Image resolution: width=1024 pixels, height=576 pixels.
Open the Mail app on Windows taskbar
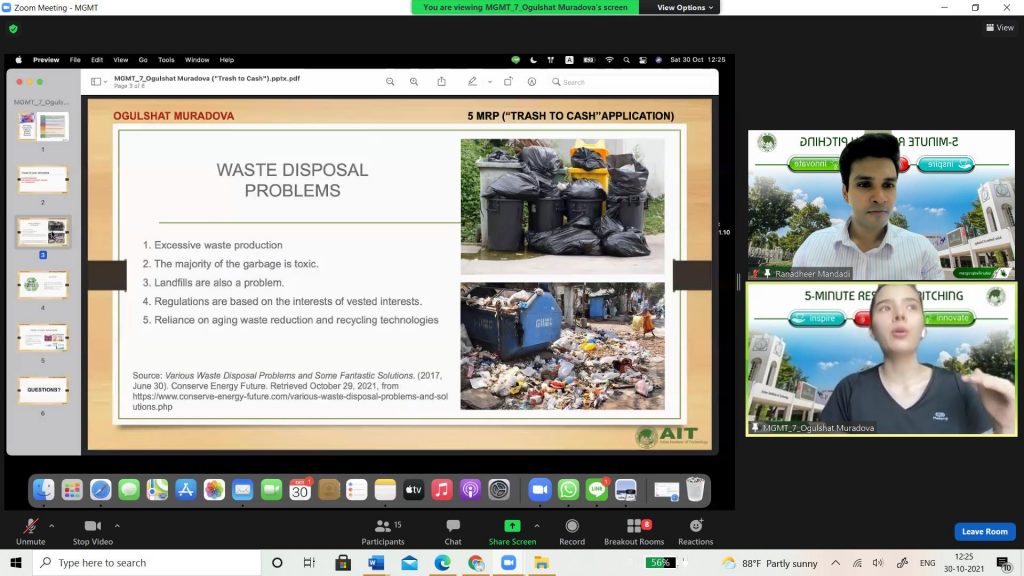tap(409, 562)
